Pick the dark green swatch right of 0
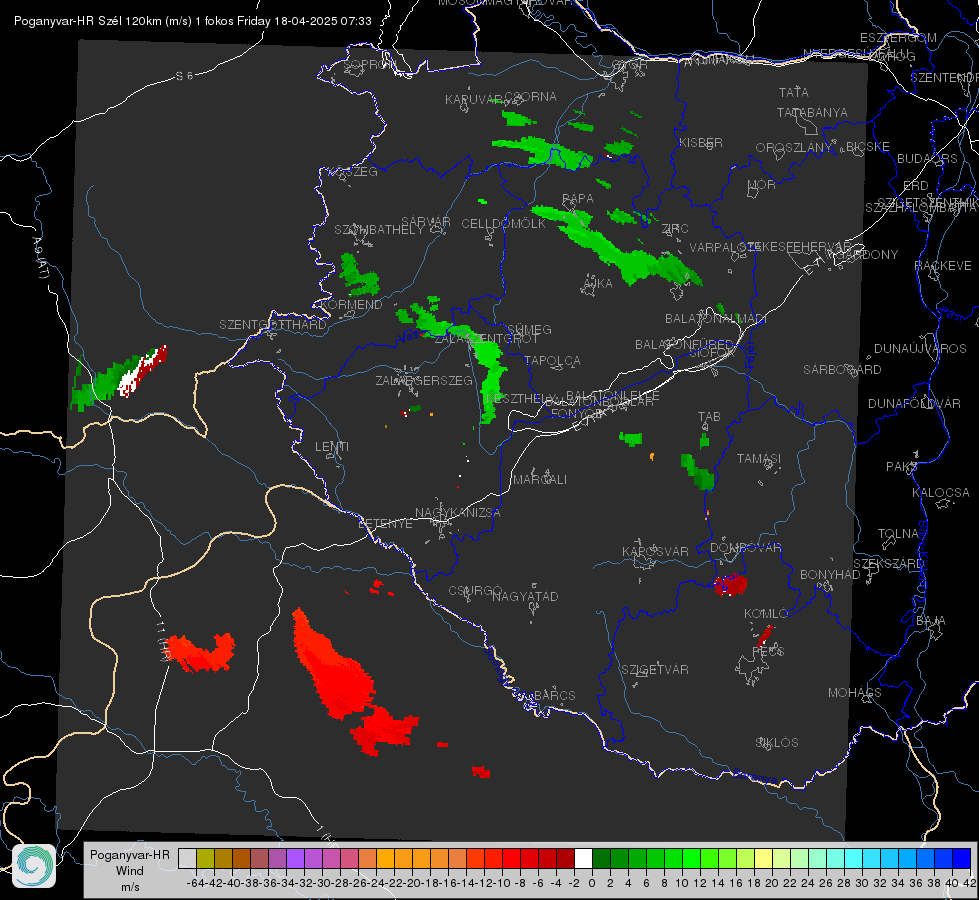 pos(601,859)
